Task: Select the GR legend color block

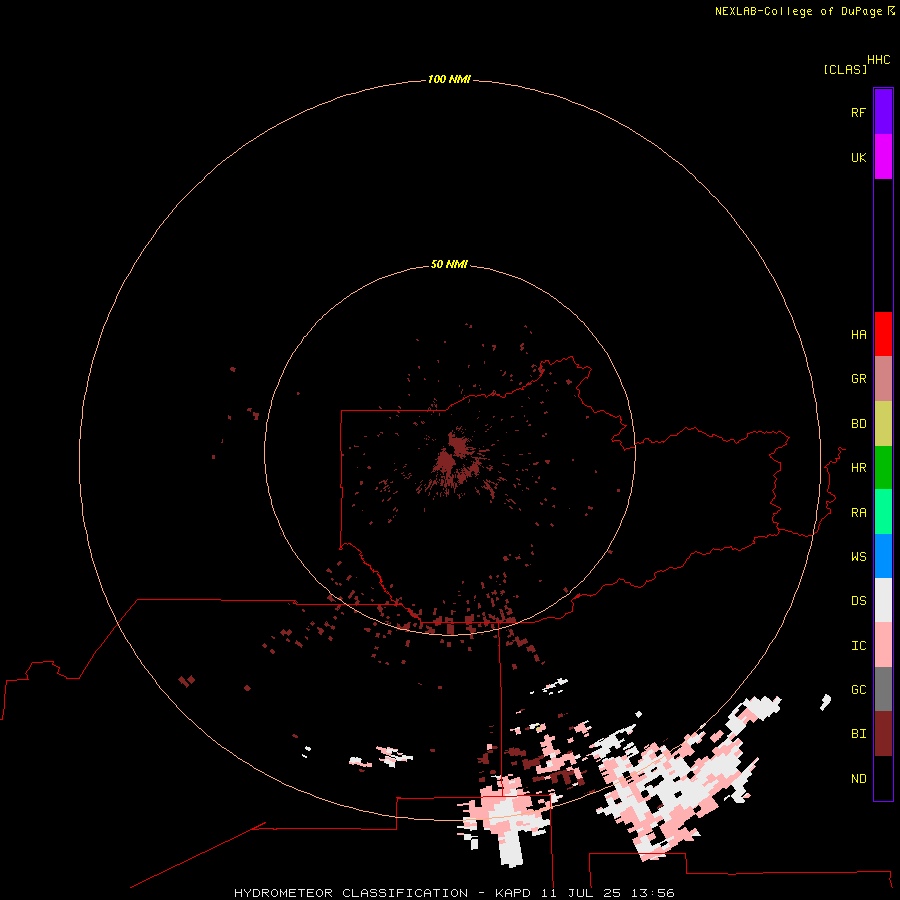Action: [883, 379]
